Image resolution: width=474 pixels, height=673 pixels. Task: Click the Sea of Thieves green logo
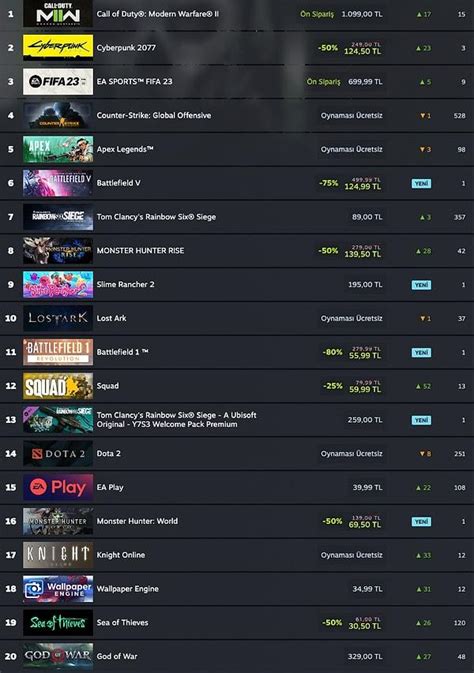pyautogui.click(x=58, y=622)
